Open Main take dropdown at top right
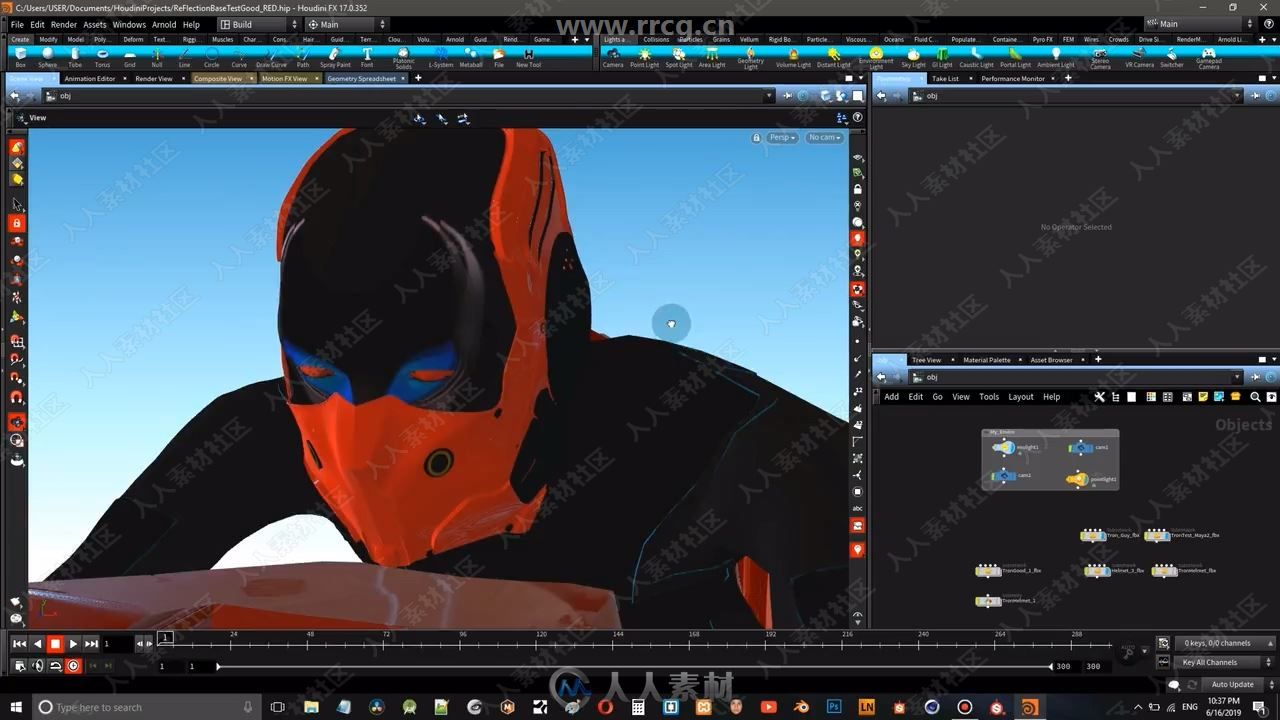Viewport: 1280px width, 720px height. [x=1199, y=24]
